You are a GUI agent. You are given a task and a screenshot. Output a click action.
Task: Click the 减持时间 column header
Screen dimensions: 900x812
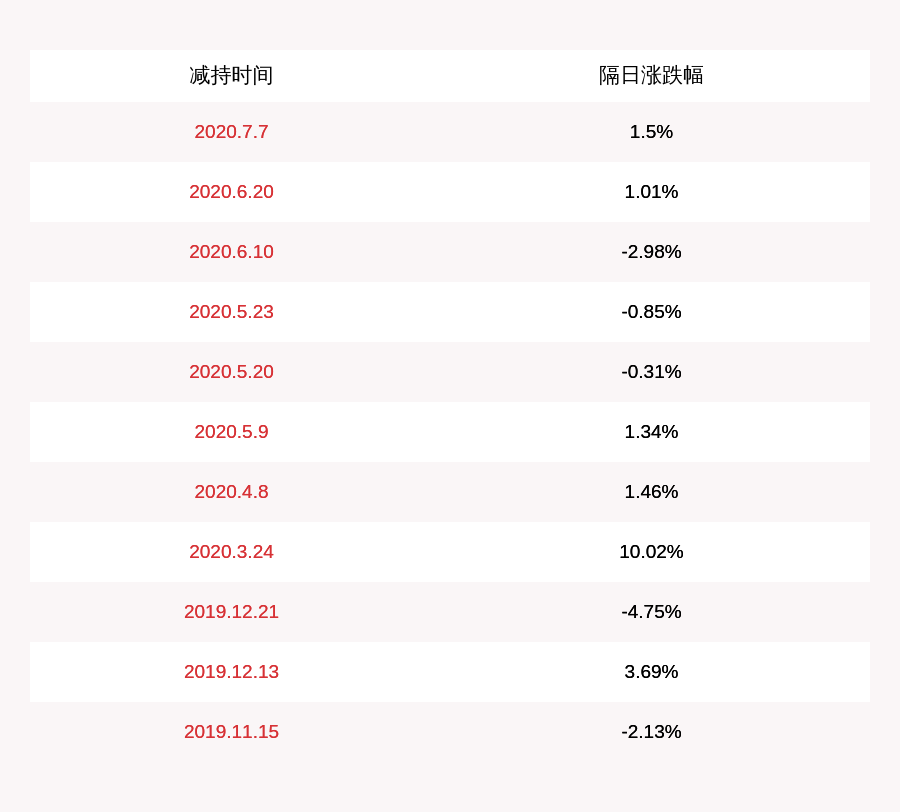pos(231,76)
